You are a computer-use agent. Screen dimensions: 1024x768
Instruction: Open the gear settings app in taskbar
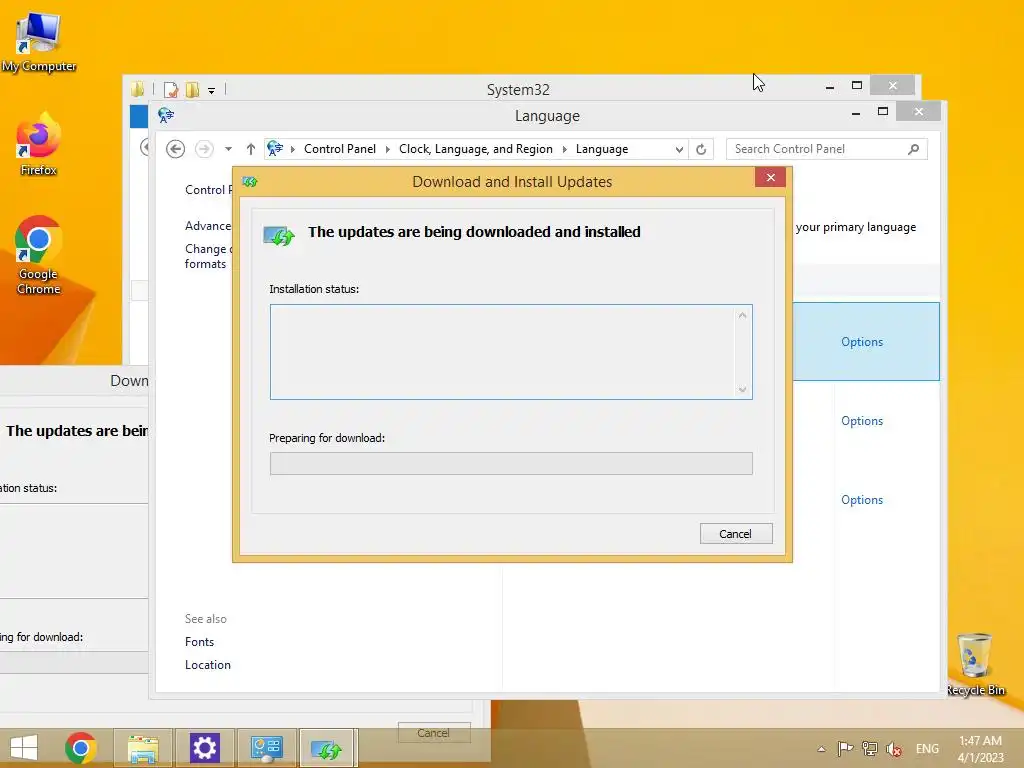tap(204, 748)
